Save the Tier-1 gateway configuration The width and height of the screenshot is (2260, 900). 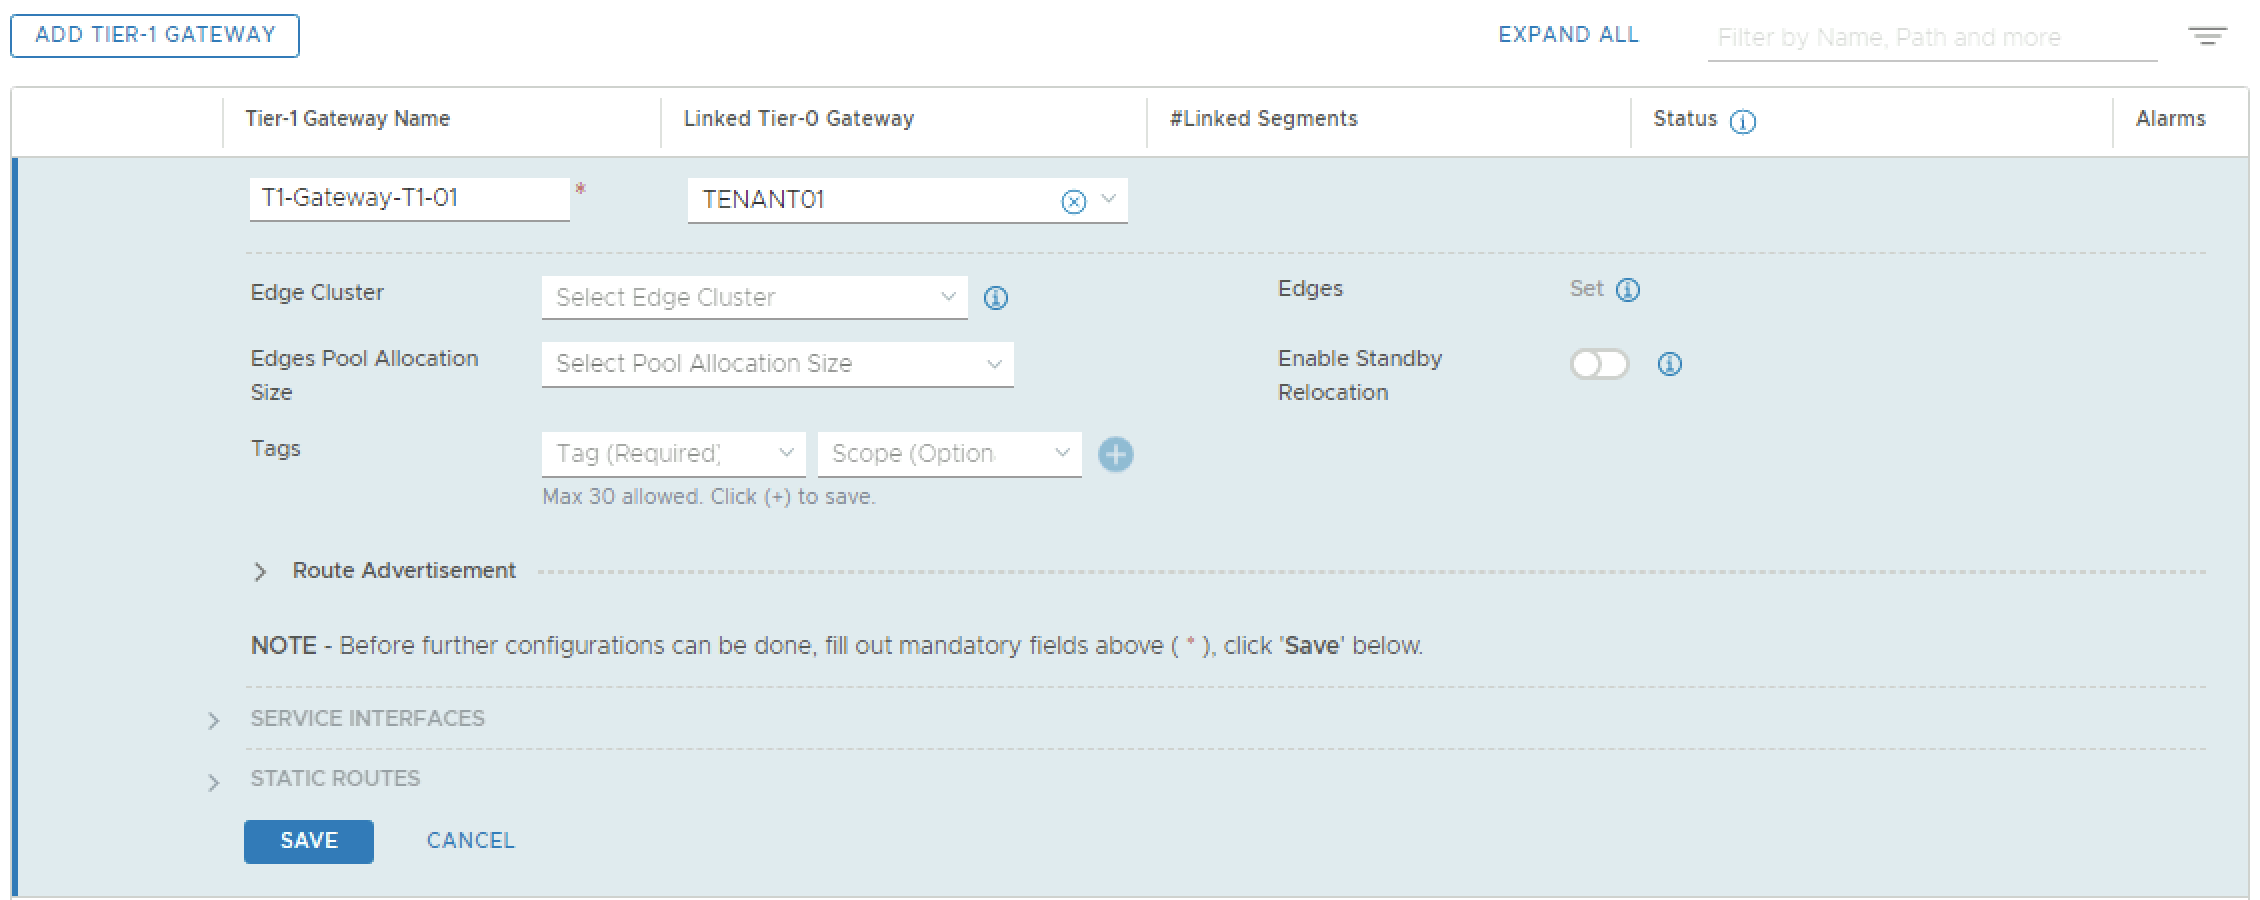tap(308, 841)
